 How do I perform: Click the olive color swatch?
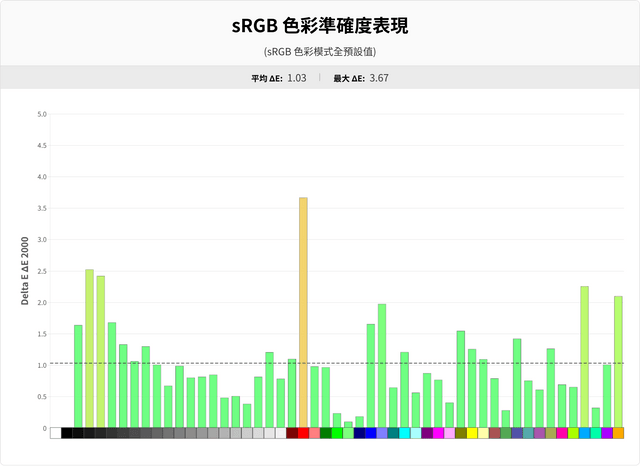coord(461,433)
